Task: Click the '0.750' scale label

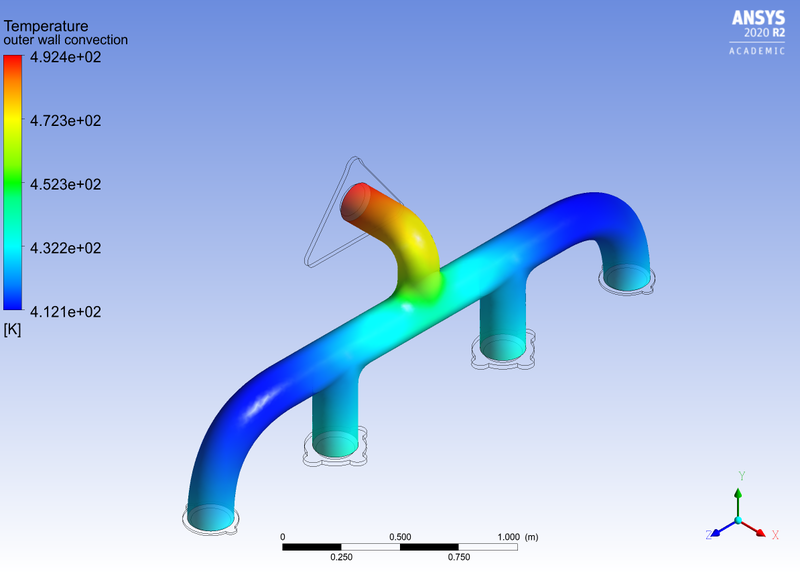Action: point(459,557)
